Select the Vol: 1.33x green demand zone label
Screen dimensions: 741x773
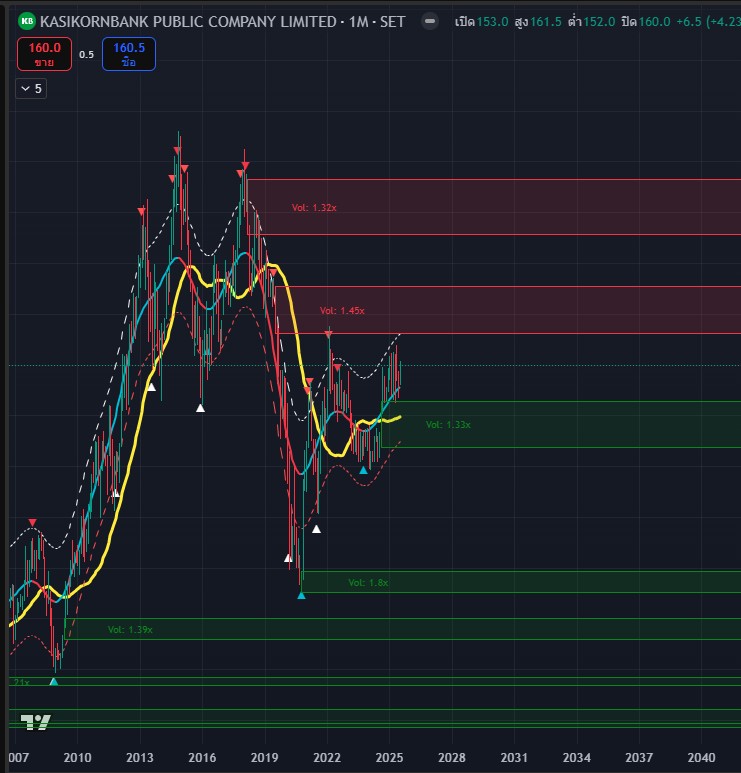(448, 424)
